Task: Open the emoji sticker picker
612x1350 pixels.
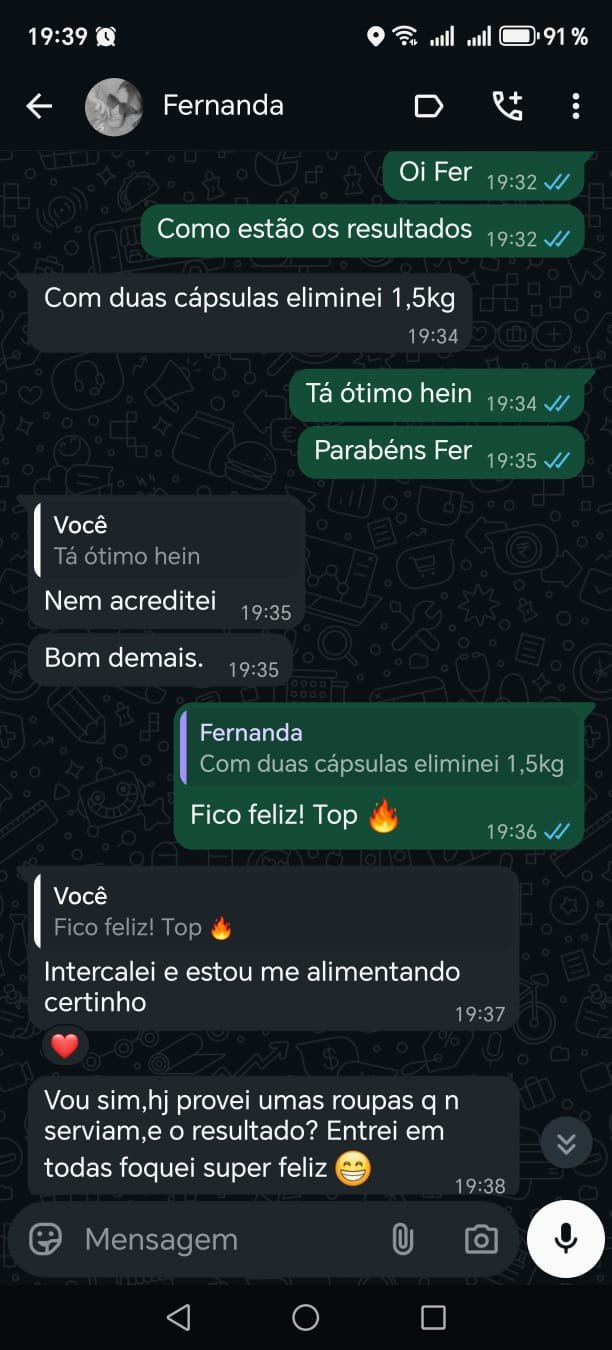Action: point(45,1240)
